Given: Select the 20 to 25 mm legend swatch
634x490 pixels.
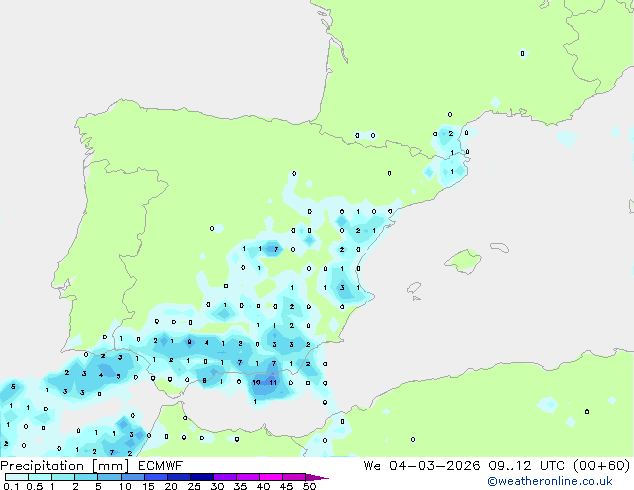Looking at the screenshot, I should [178, 477].
